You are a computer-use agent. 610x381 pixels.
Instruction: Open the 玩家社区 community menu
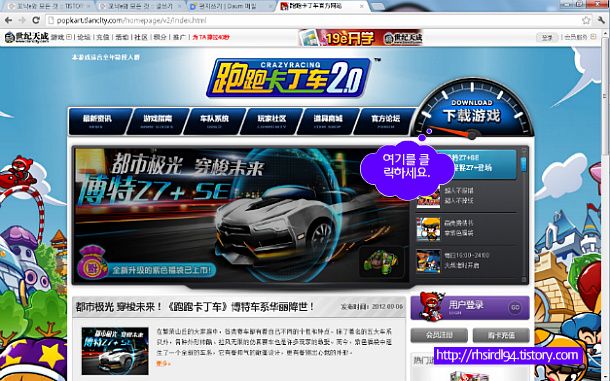click(x=272, y=121)
